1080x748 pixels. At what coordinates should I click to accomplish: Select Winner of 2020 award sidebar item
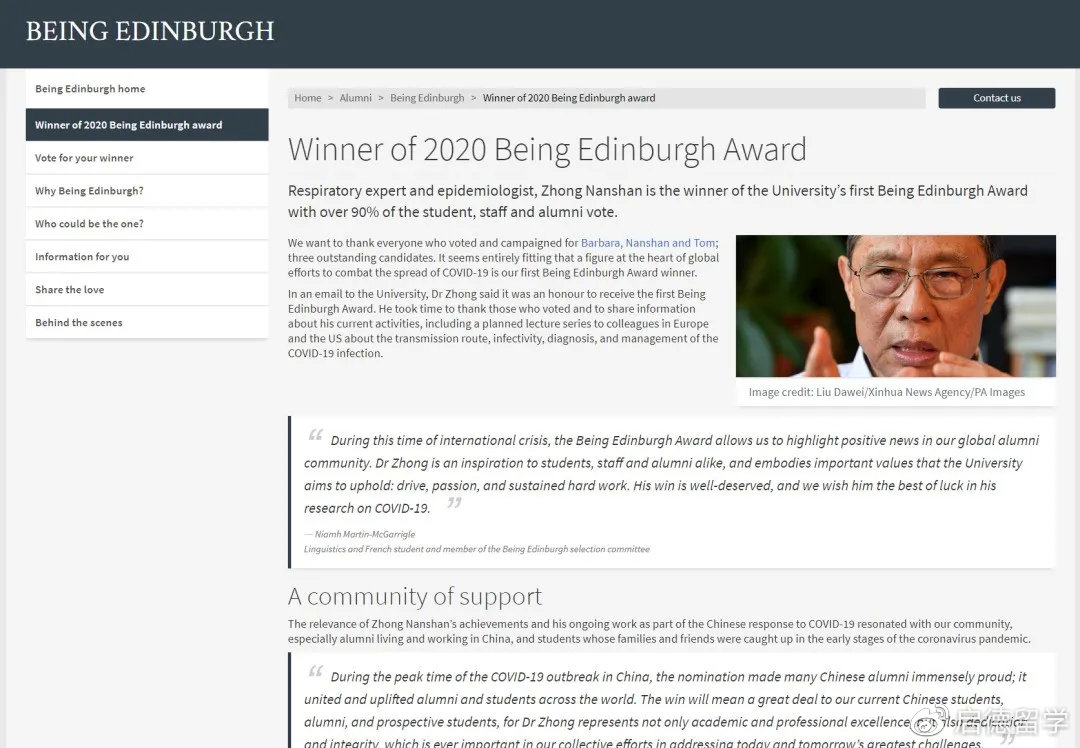coord(128,125)
